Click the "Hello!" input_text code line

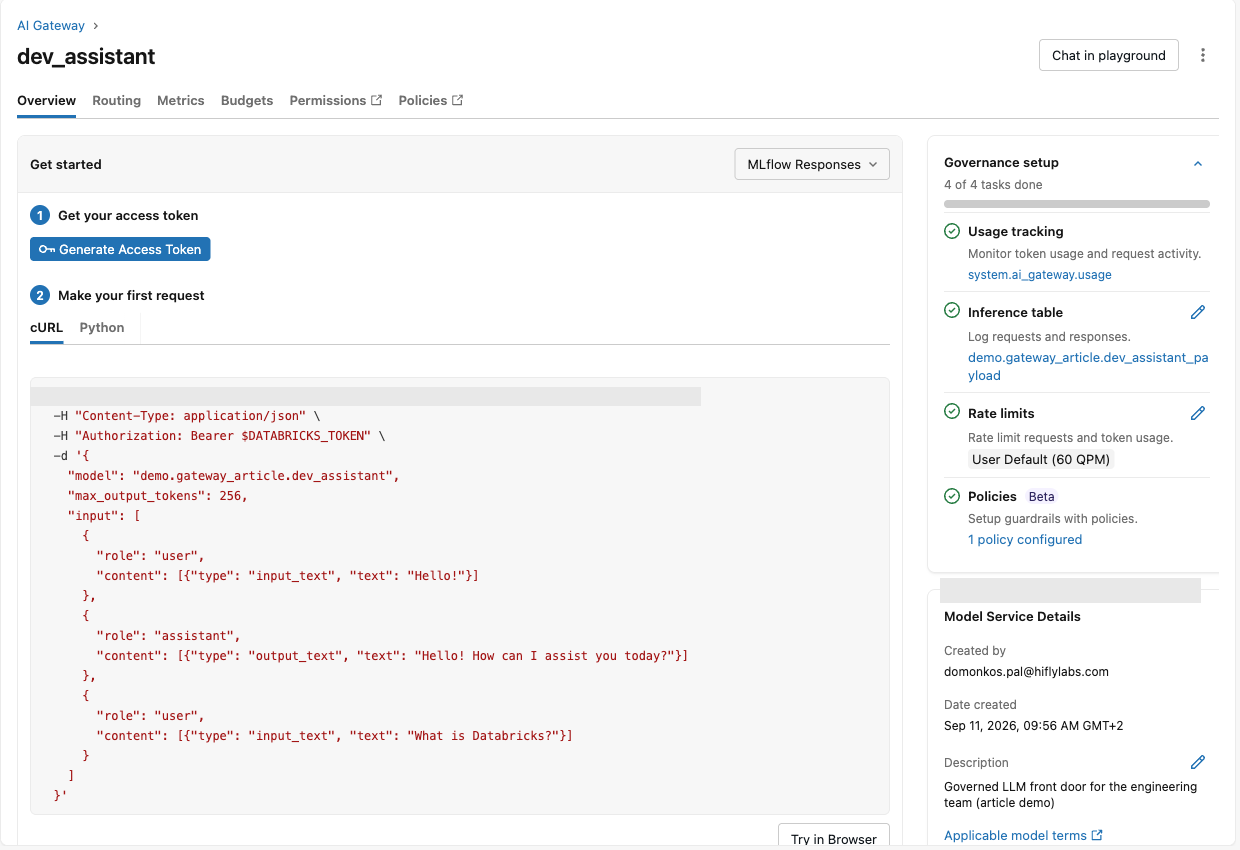(287, 576)
